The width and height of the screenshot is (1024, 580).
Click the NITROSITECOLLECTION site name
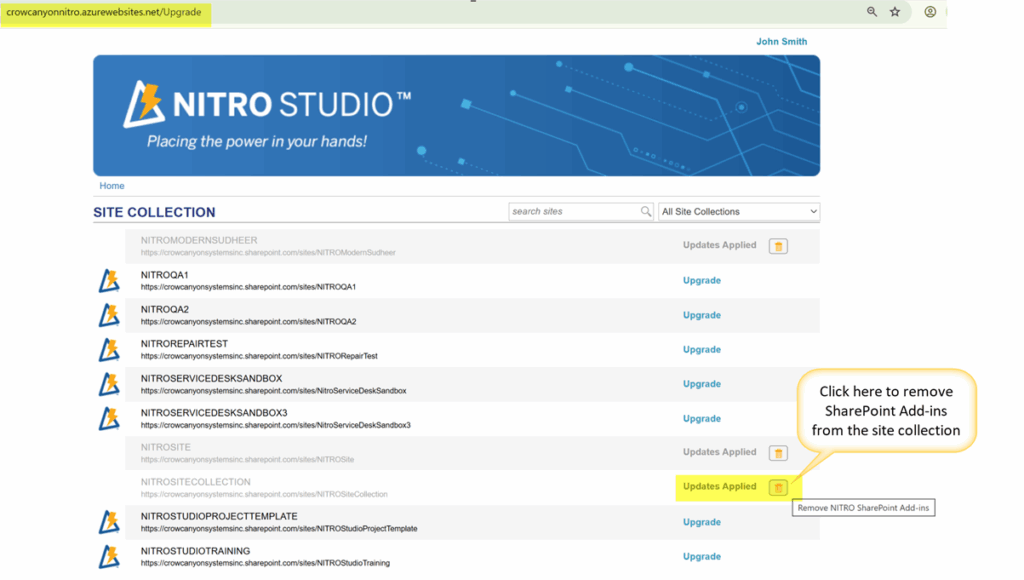click(x=196, y=482)
